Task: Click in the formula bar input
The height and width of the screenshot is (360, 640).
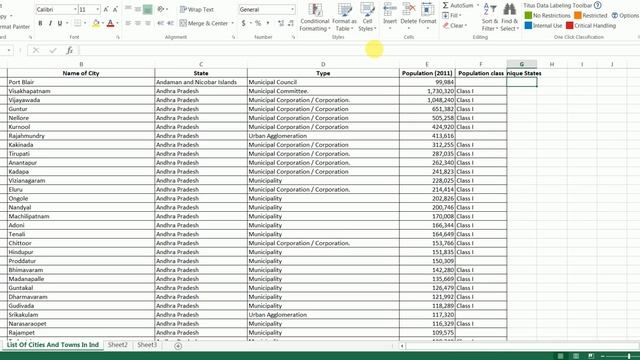Action: tap(359, 50)
